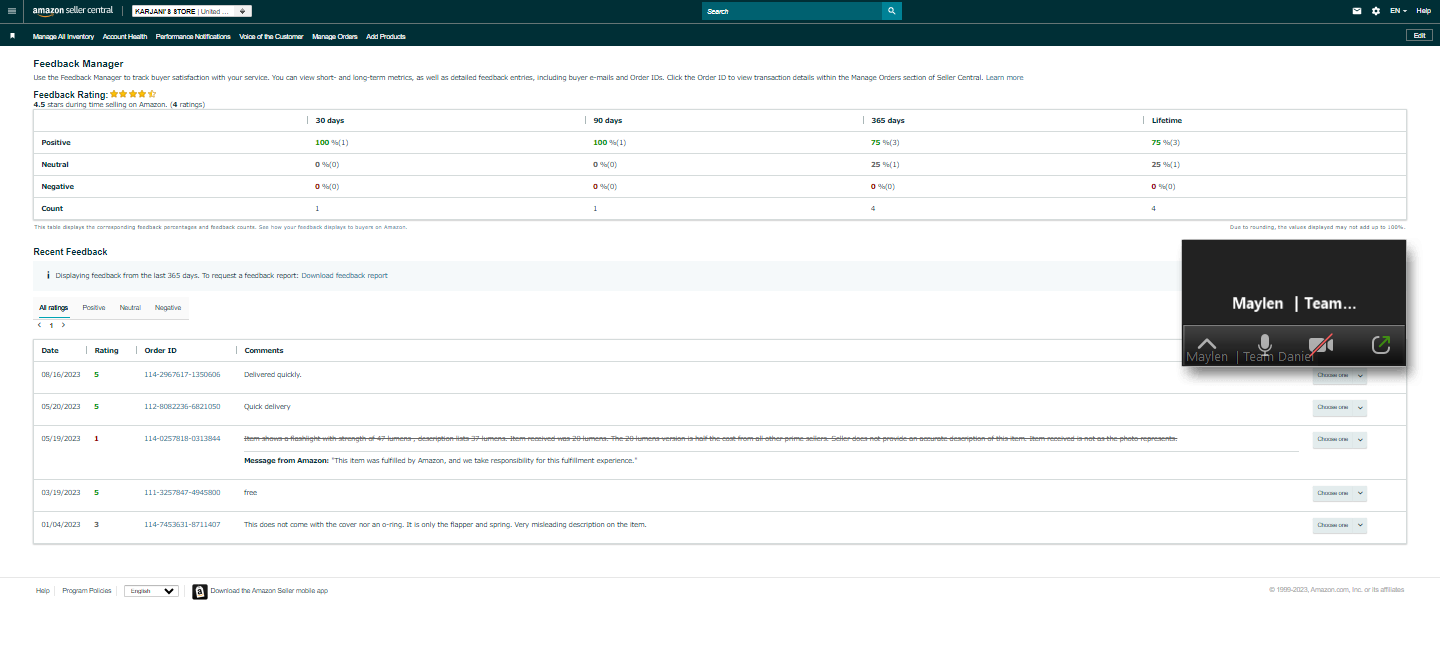The image size is (1440, 671).
Task: Open Manage Orders menu item
Action: point(335,36)
